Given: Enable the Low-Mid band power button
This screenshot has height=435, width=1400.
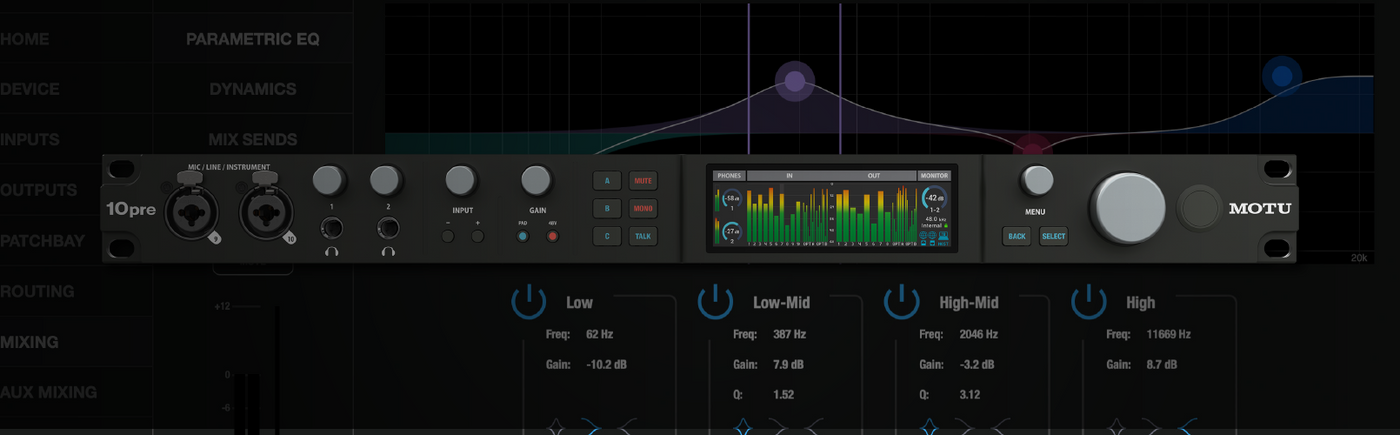Looking at the screenshot, I should pyautogui.click(x=715, y=301).
